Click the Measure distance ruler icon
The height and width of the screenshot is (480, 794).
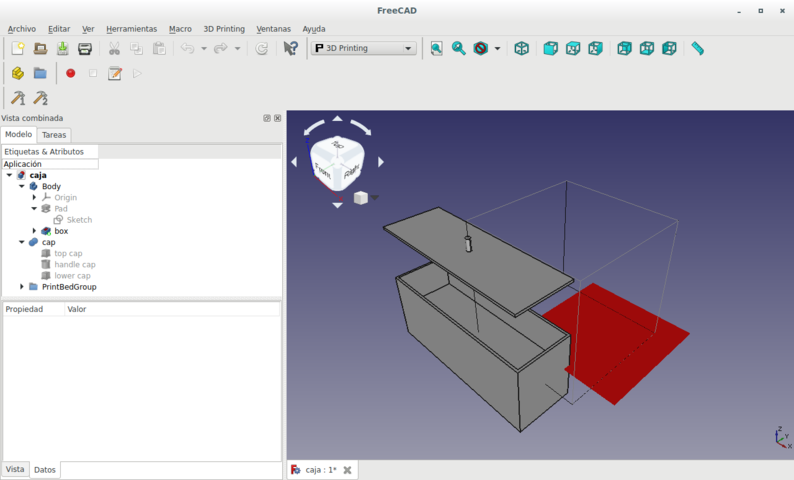(697, 48)
